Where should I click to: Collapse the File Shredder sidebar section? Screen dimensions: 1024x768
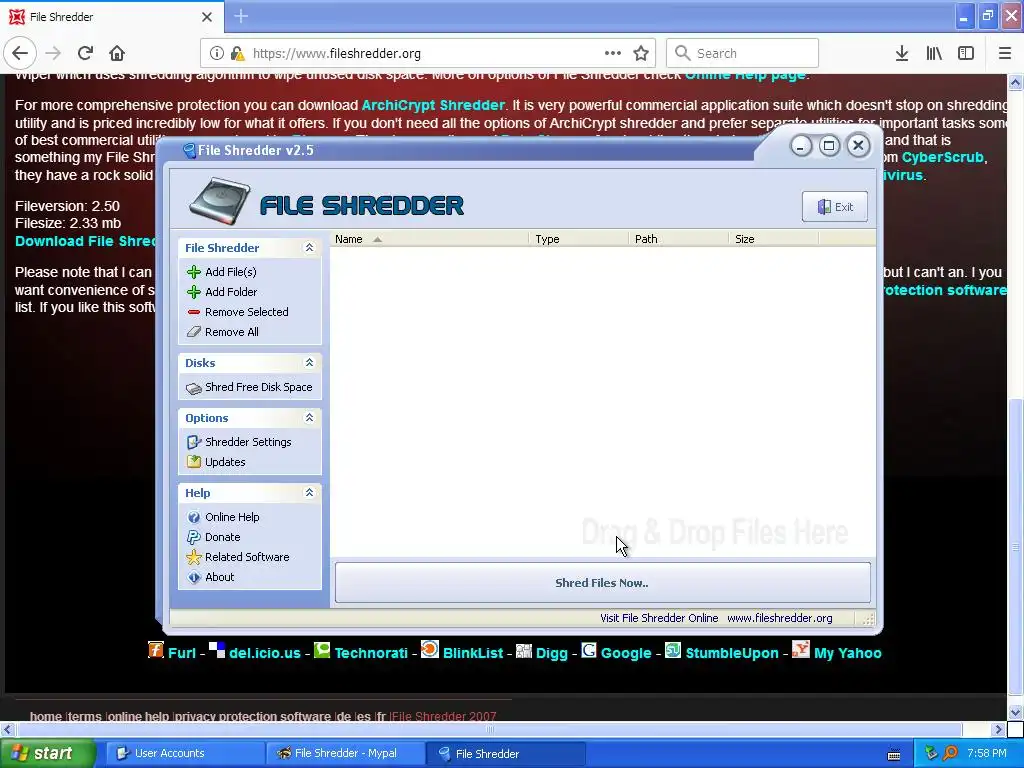pyautogui.click(x=310, y=248)
